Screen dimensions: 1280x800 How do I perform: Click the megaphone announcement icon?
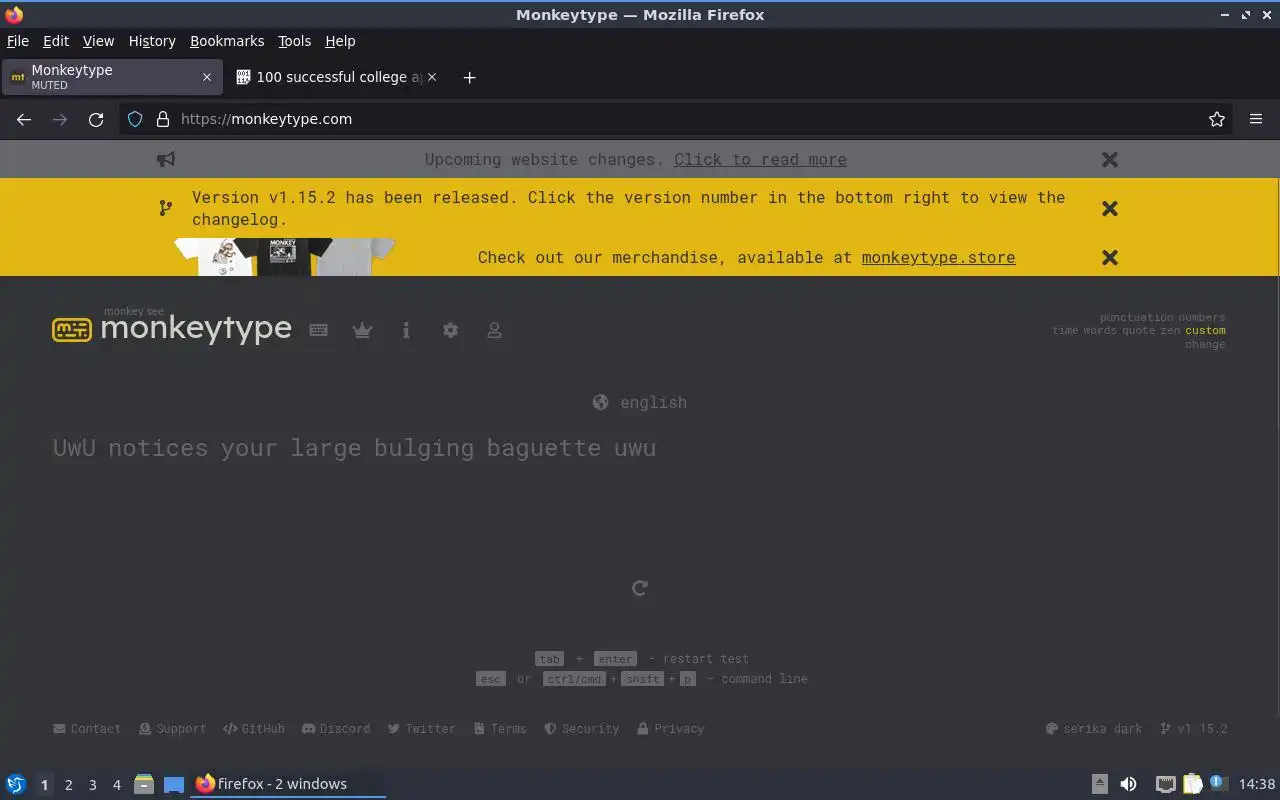click(166, 159)
